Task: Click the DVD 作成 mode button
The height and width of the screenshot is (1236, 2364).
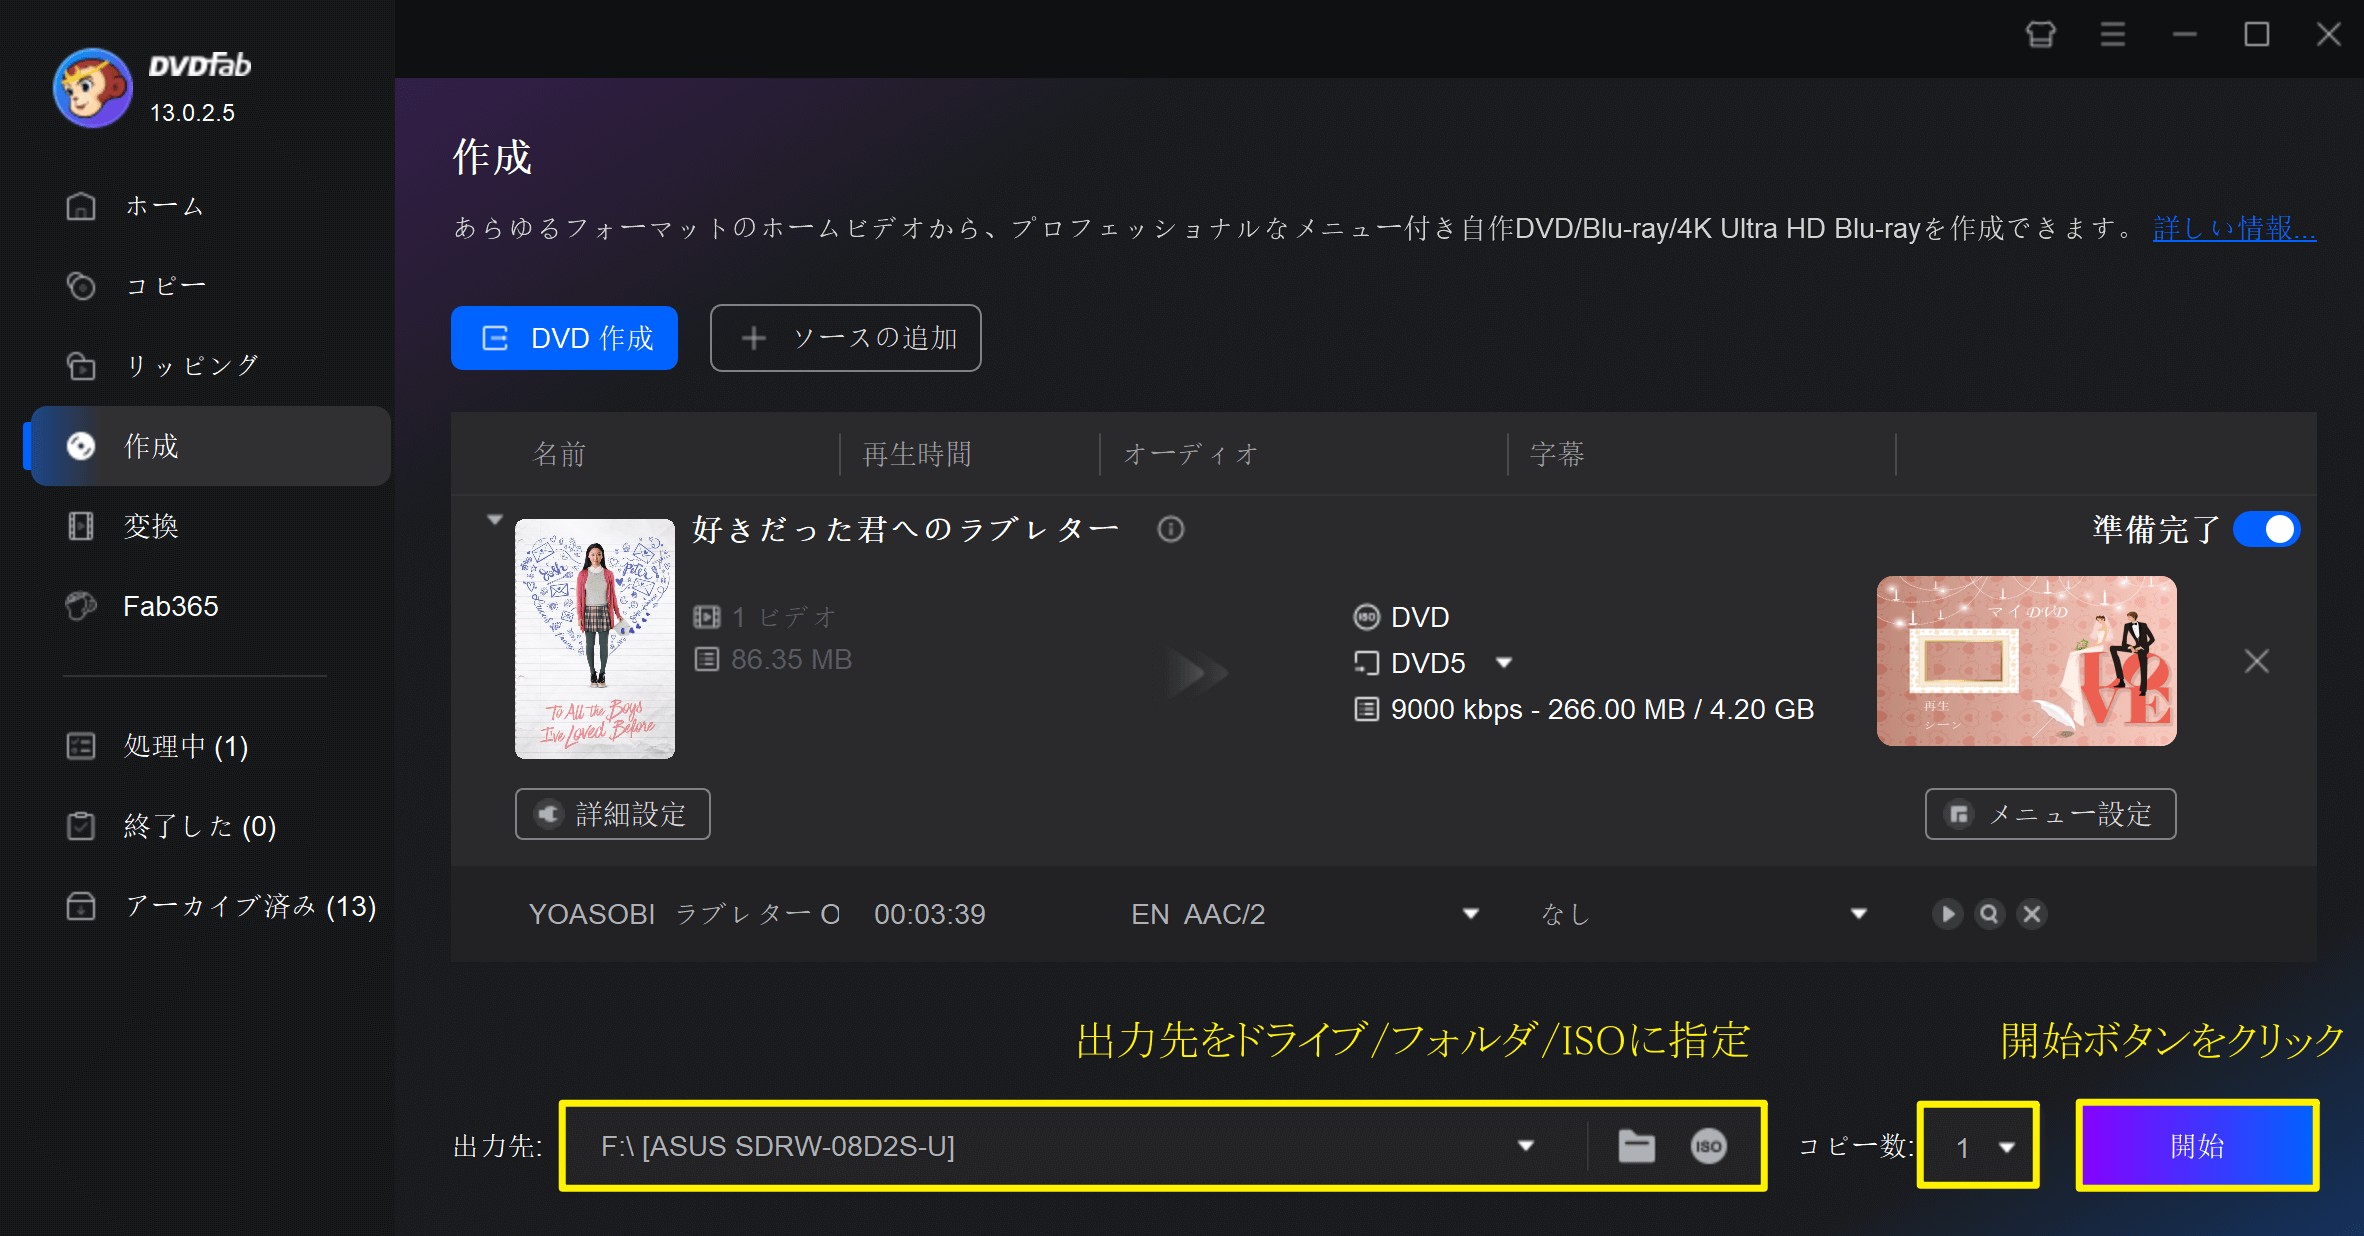Action: click(x=564, y=338)
